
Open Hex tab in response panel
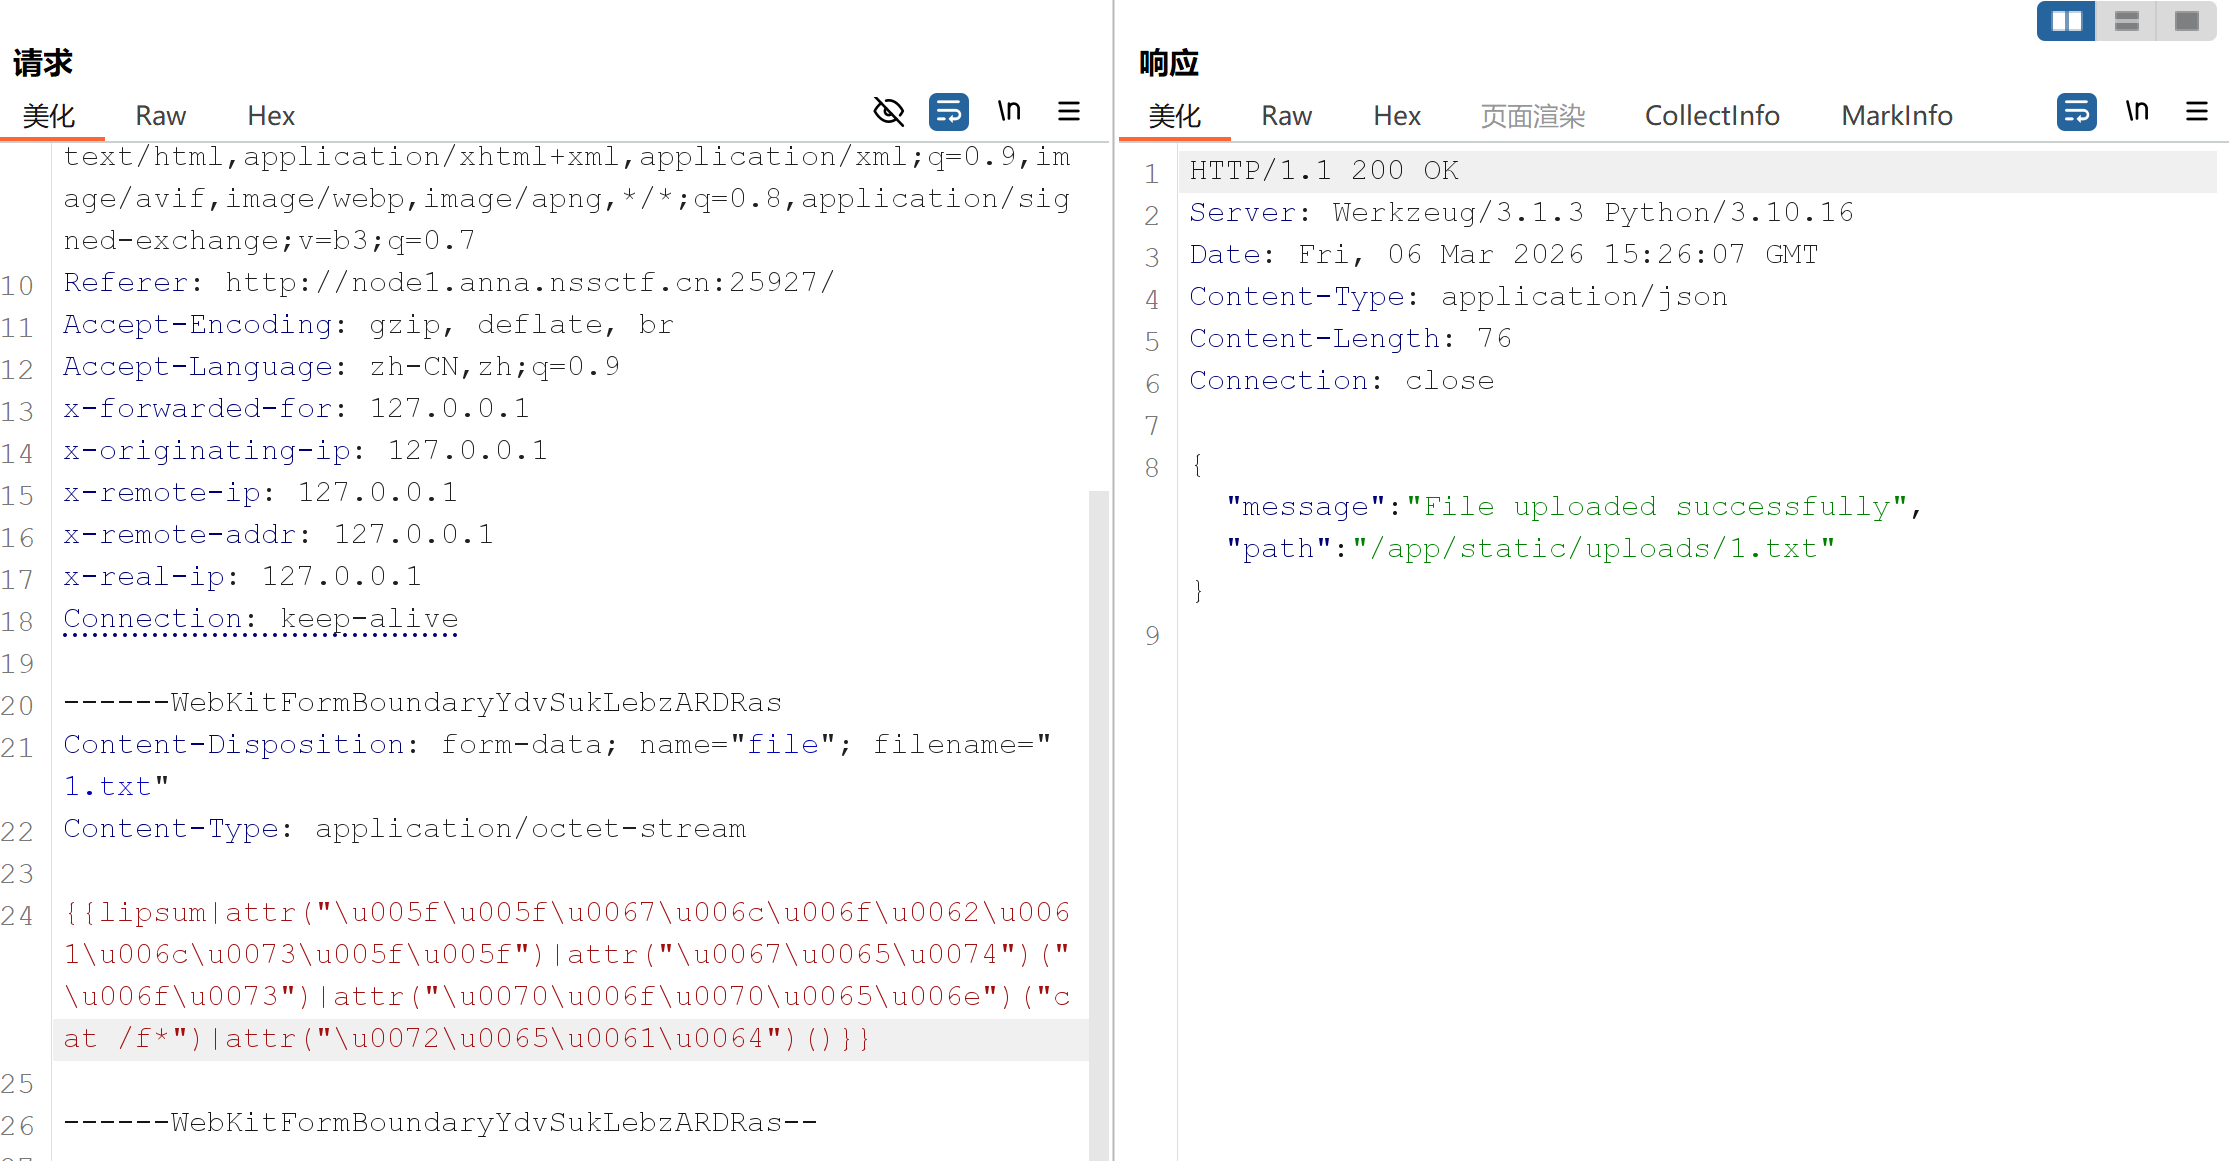[1396, 116]
